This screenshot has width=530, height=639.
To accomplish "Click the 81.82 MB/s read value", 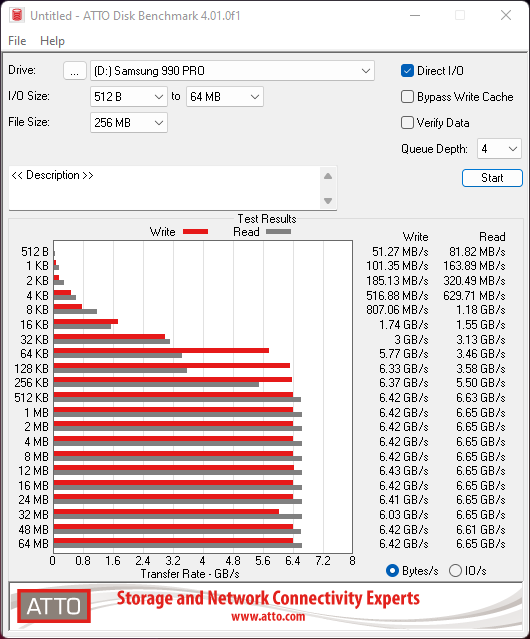I will 477,252.
